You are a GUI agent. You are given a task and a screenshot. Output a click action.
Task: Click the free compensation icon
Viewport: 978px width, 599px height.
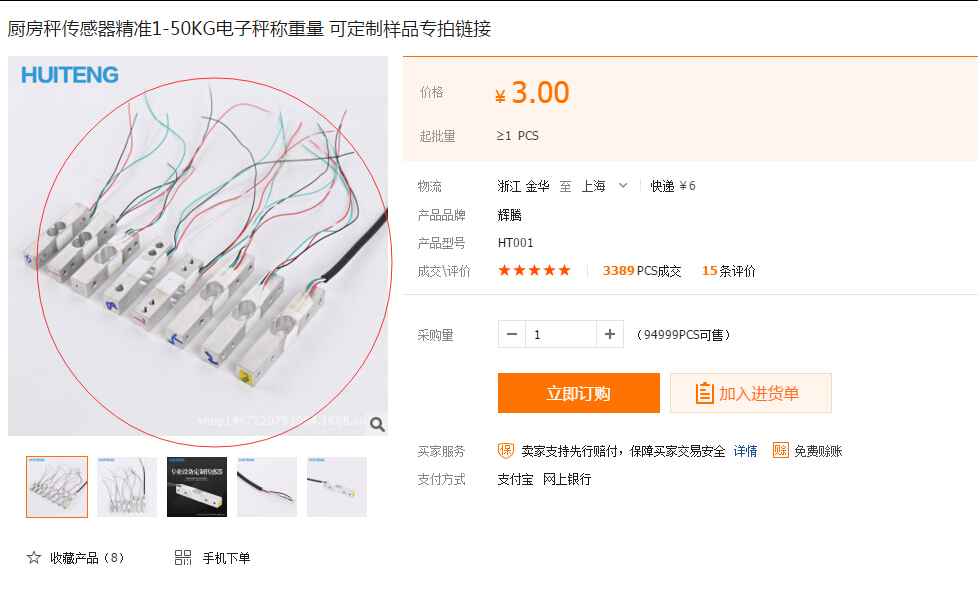click(781, 450)
